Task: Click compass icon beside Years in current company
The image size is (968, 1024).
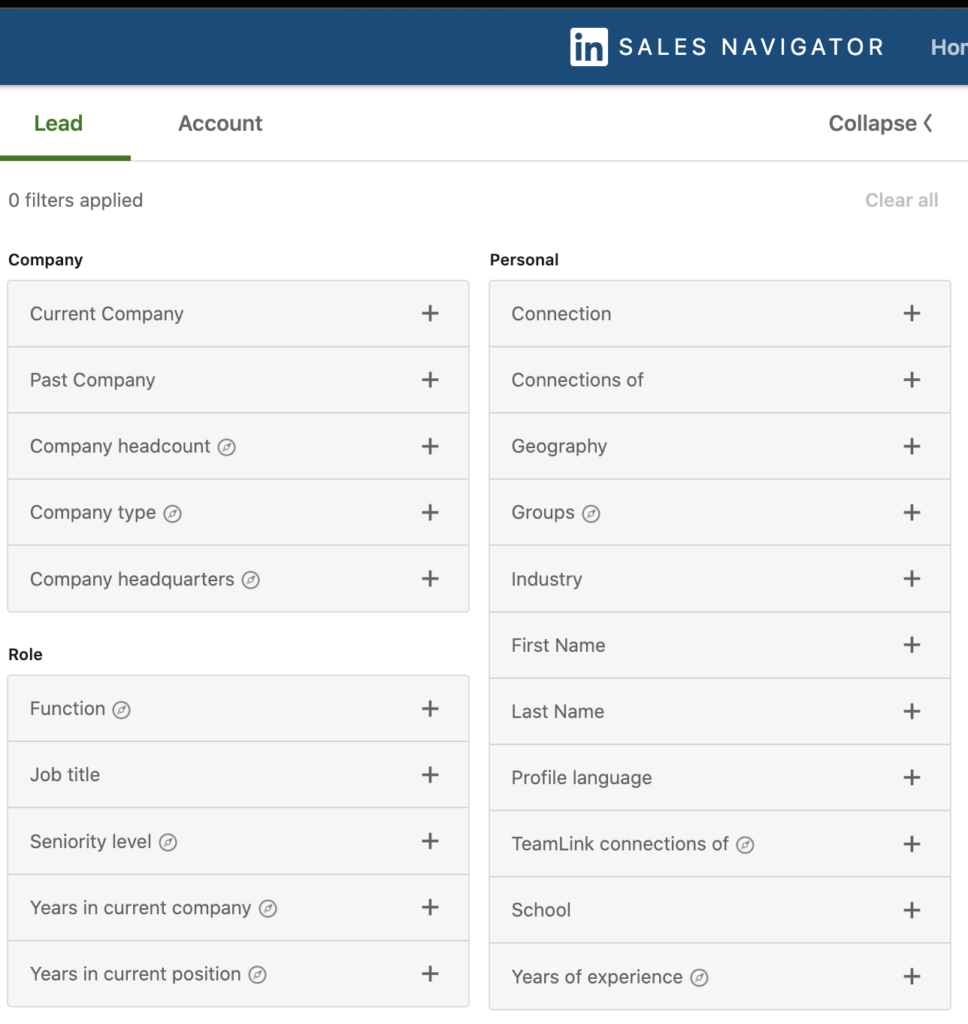Action: click(268, 908)
